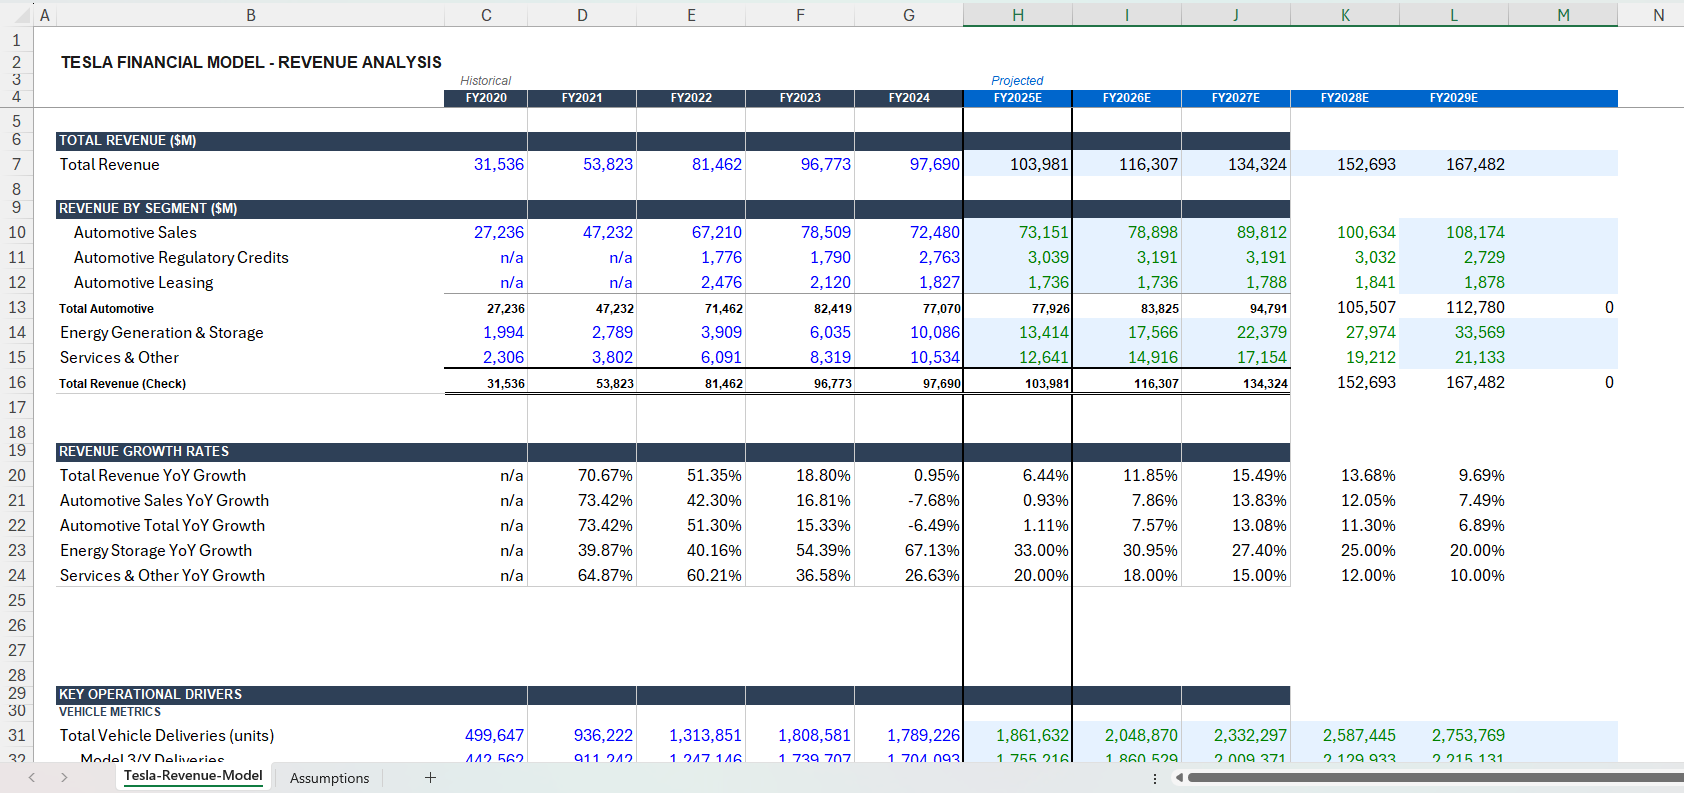Viewport: 1684px width, 793px height.
Task: Select FY2020 deliveries value 499,647
Action: [x=494, y=735]
